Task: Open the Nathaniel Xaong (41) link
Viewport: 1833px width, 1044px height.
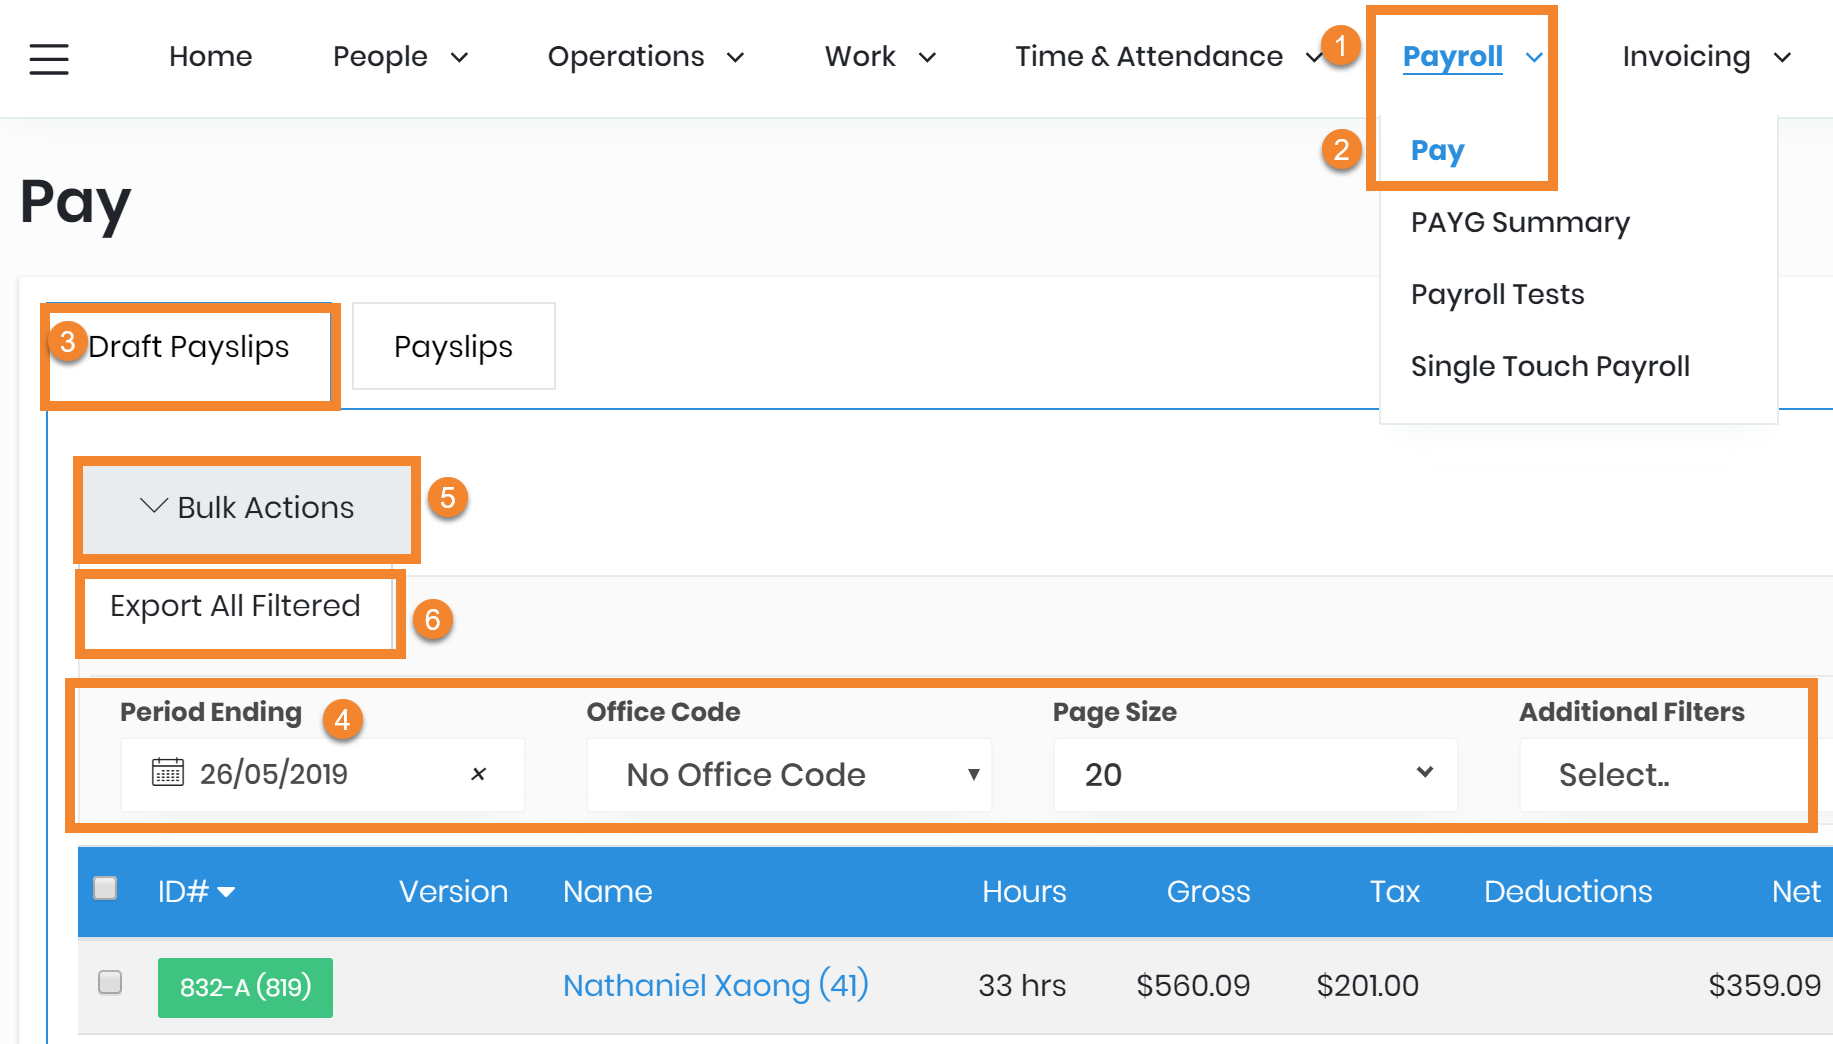Action: click(715, 986)
